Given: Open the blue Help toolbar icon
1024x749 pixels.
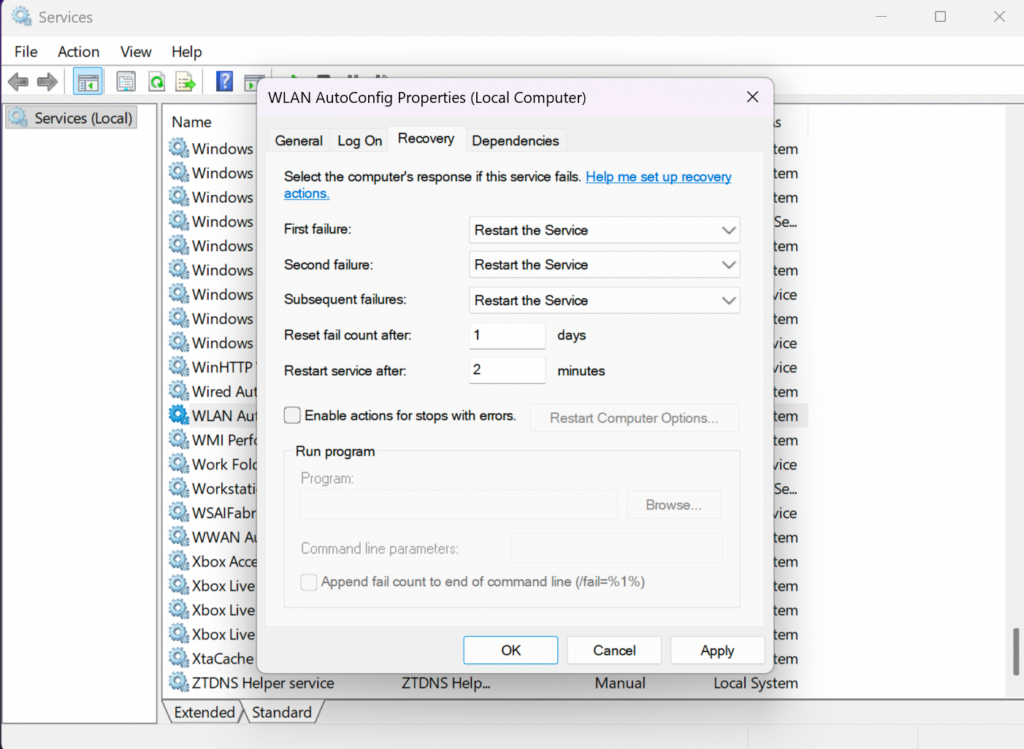Looking at the screenshot, I should pyautogui.click(x=224, y=82).
